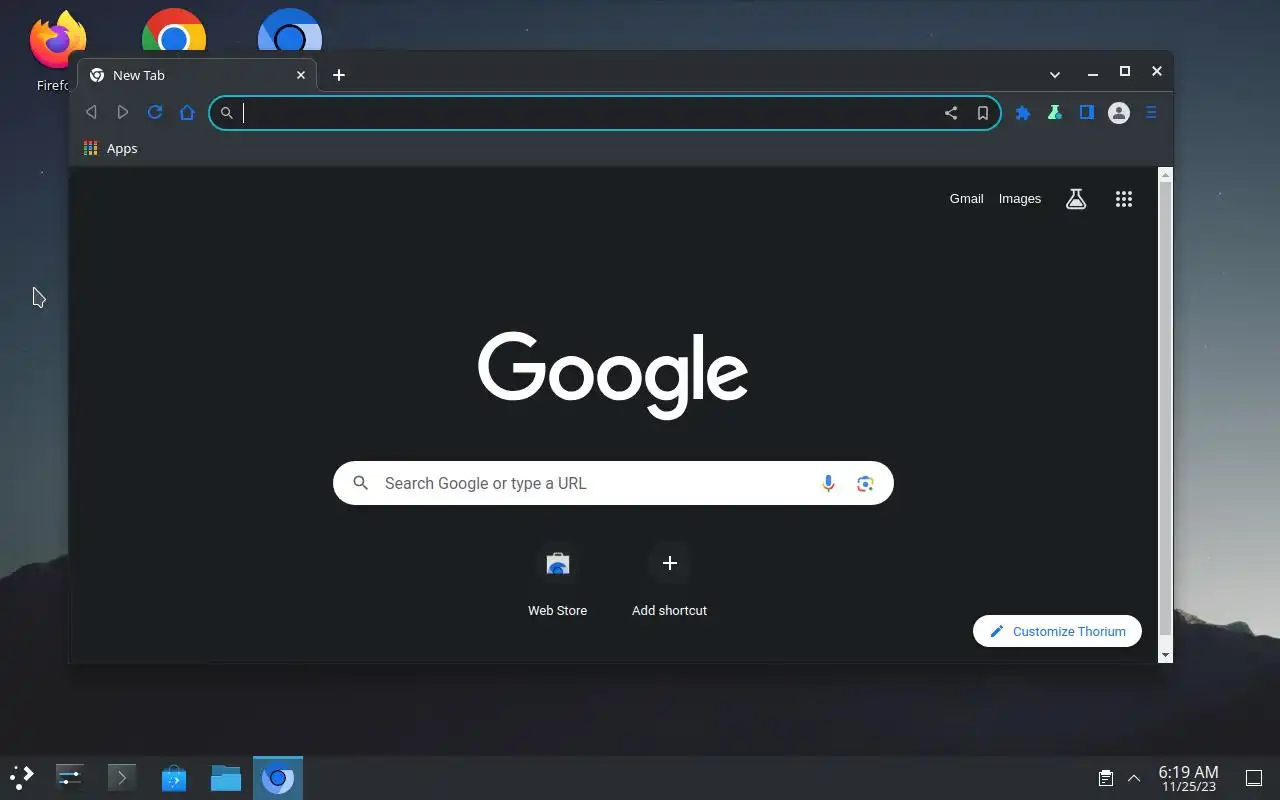
Task: Open the profile avatar menu
Action: [x=1119, y=113]
